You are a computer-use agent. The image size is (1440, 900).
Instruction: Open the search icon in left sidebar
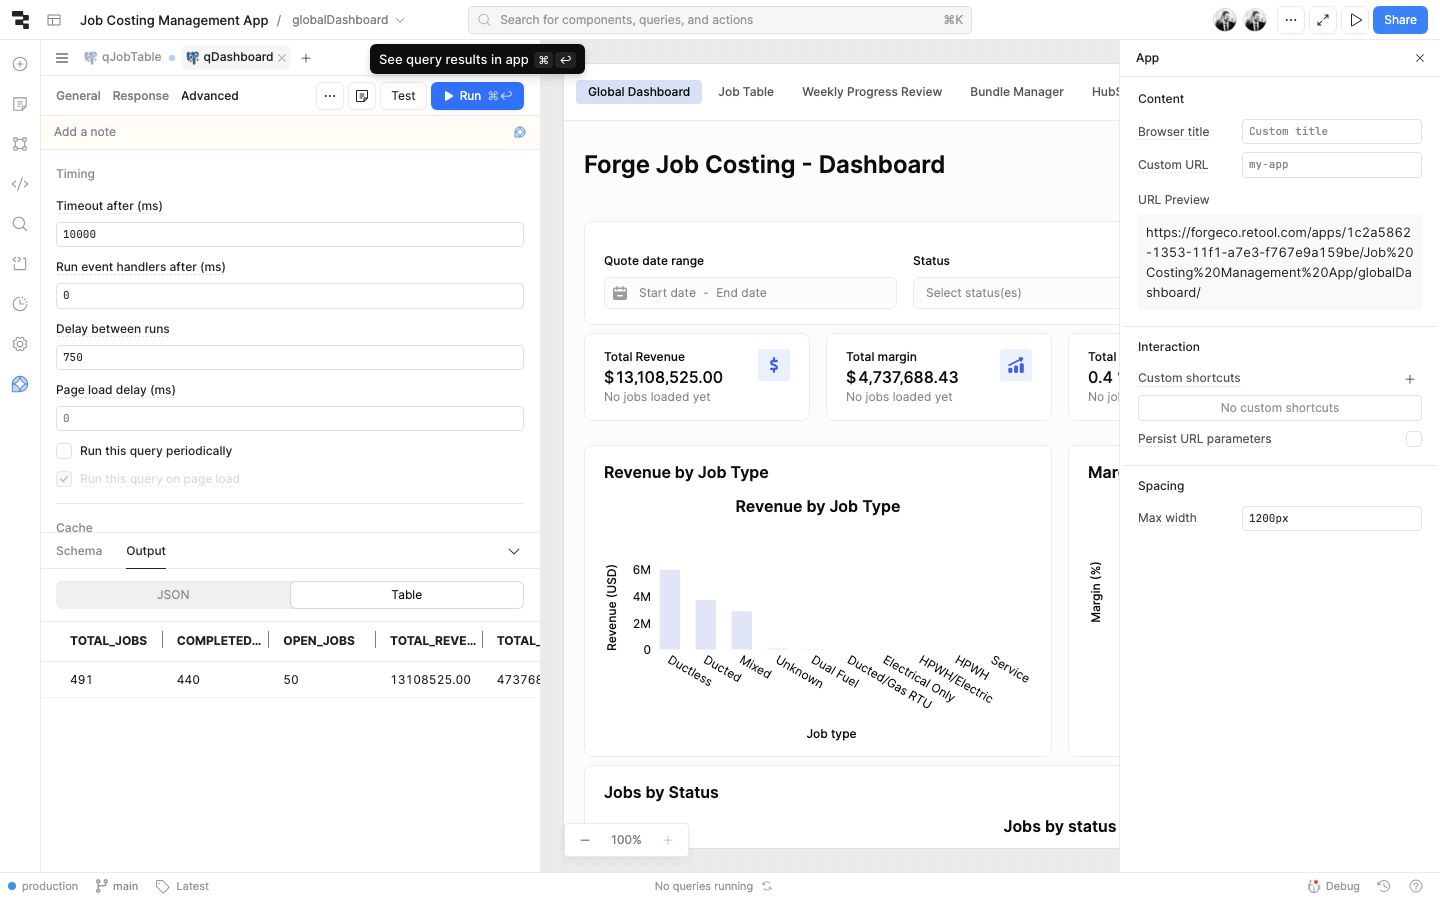20,224
